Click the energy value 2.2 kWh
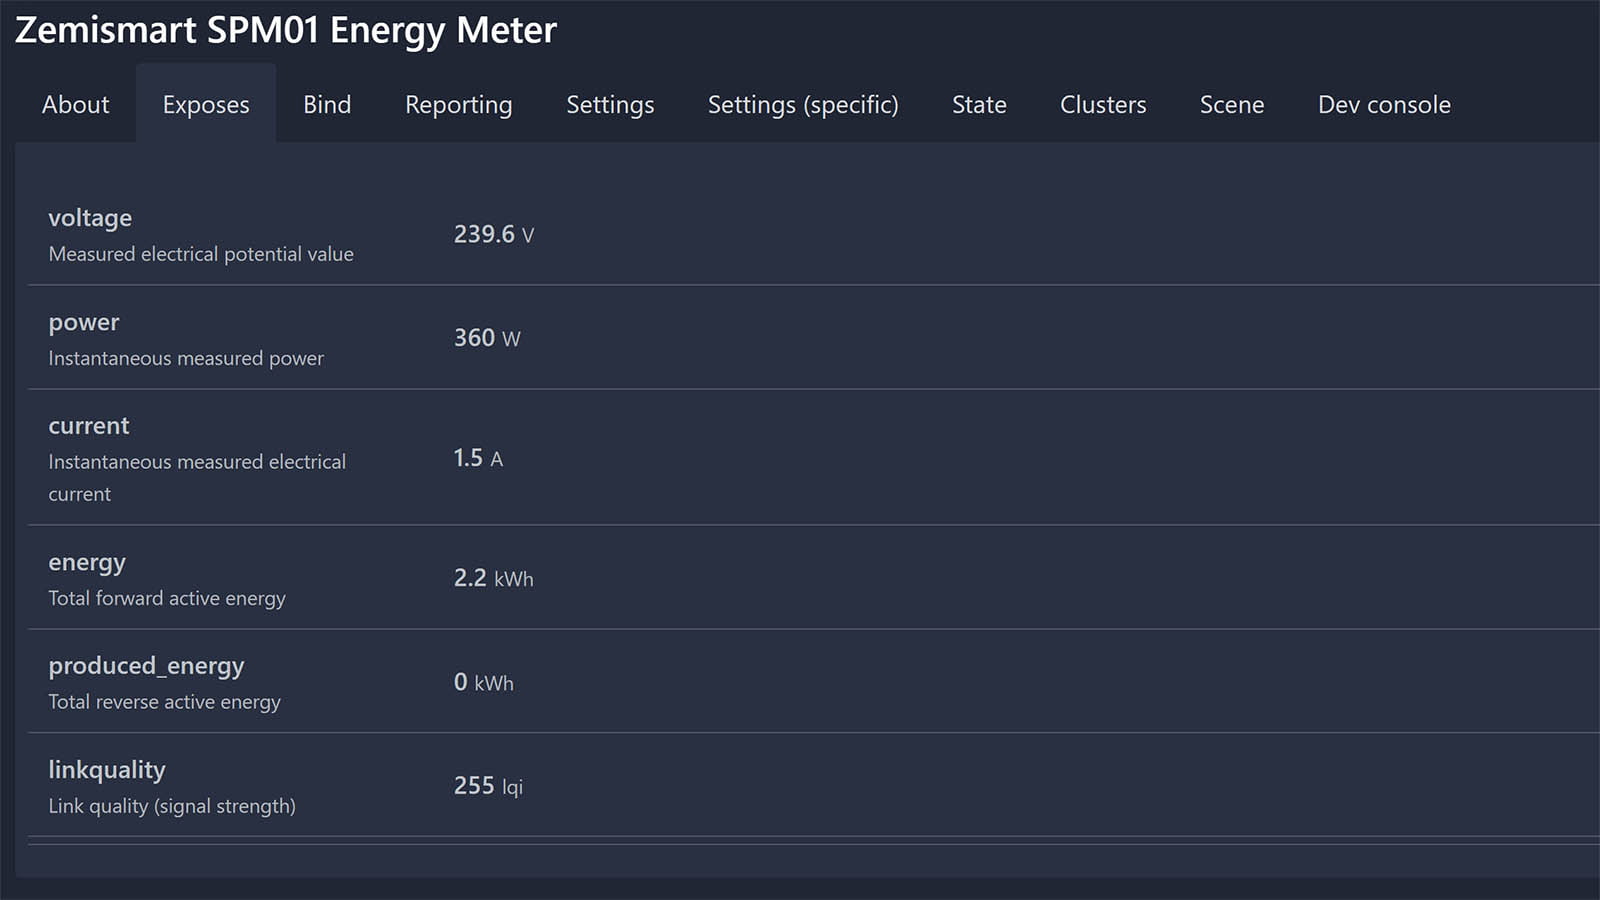Image resolution: width=1600 pixels, height=900 pixels. tap(493, 577)
